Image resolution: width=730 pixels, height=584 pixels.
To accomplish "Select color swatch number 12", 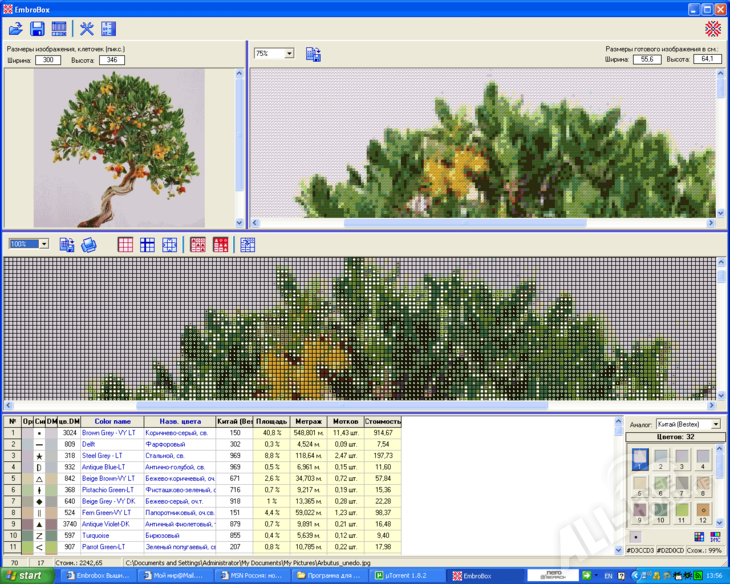I will click(703, 513).
